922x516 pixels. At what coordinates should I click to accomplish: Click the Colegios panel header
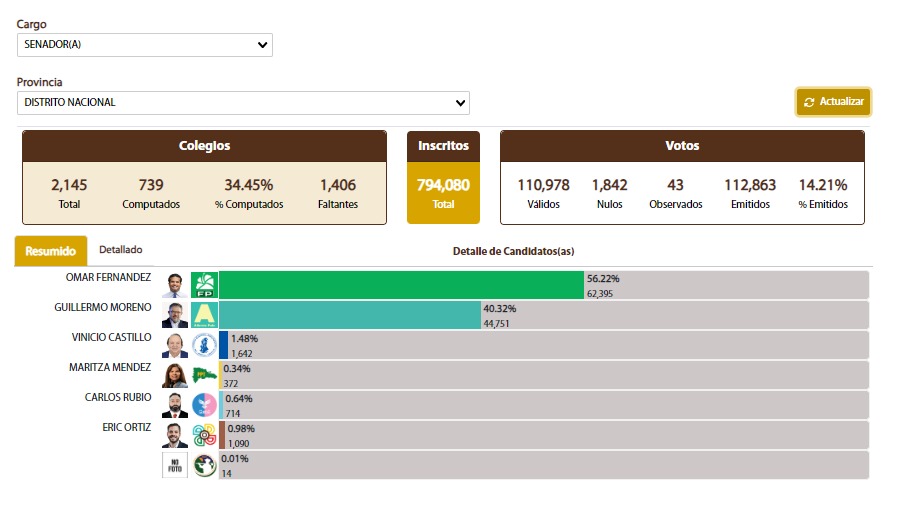(204, 146)
